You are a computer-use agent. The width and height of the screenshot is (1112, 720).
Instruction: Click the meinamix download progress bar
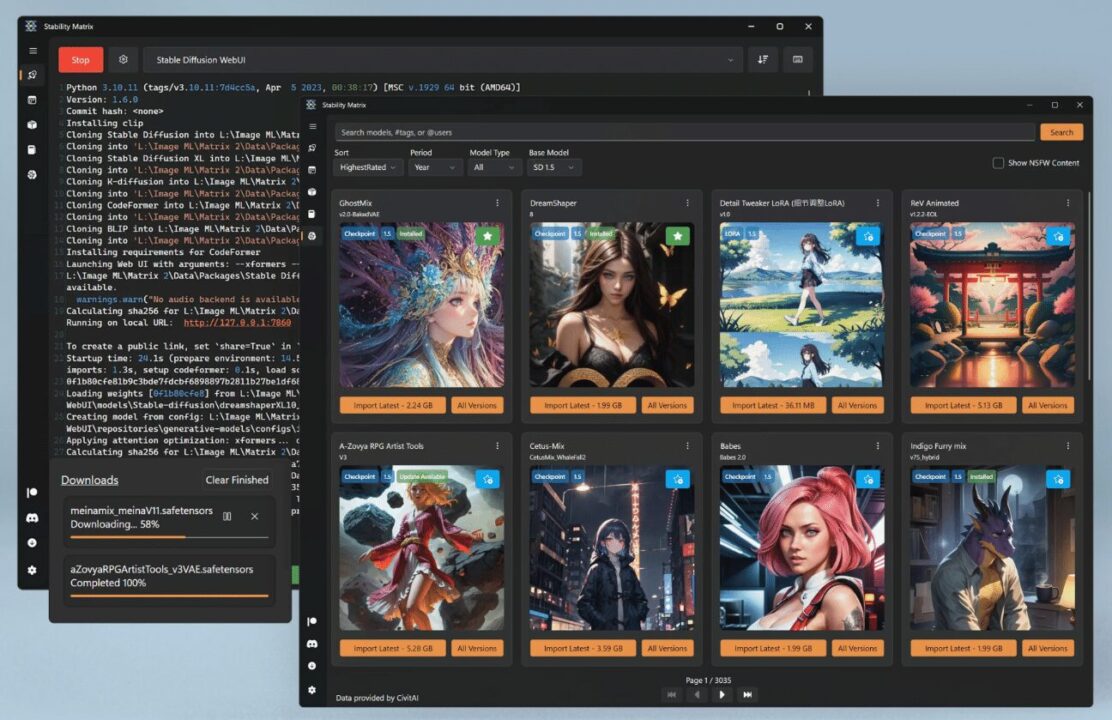coord(169,537)
